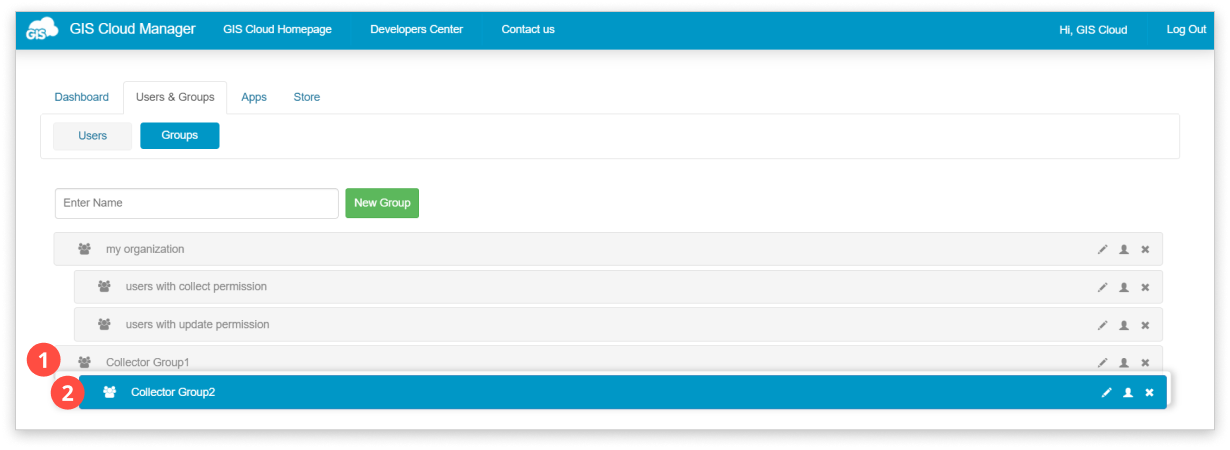Click Hi, GIS Cloud account link
This screenshot has width=1230, height=450.
(1093, 30)
